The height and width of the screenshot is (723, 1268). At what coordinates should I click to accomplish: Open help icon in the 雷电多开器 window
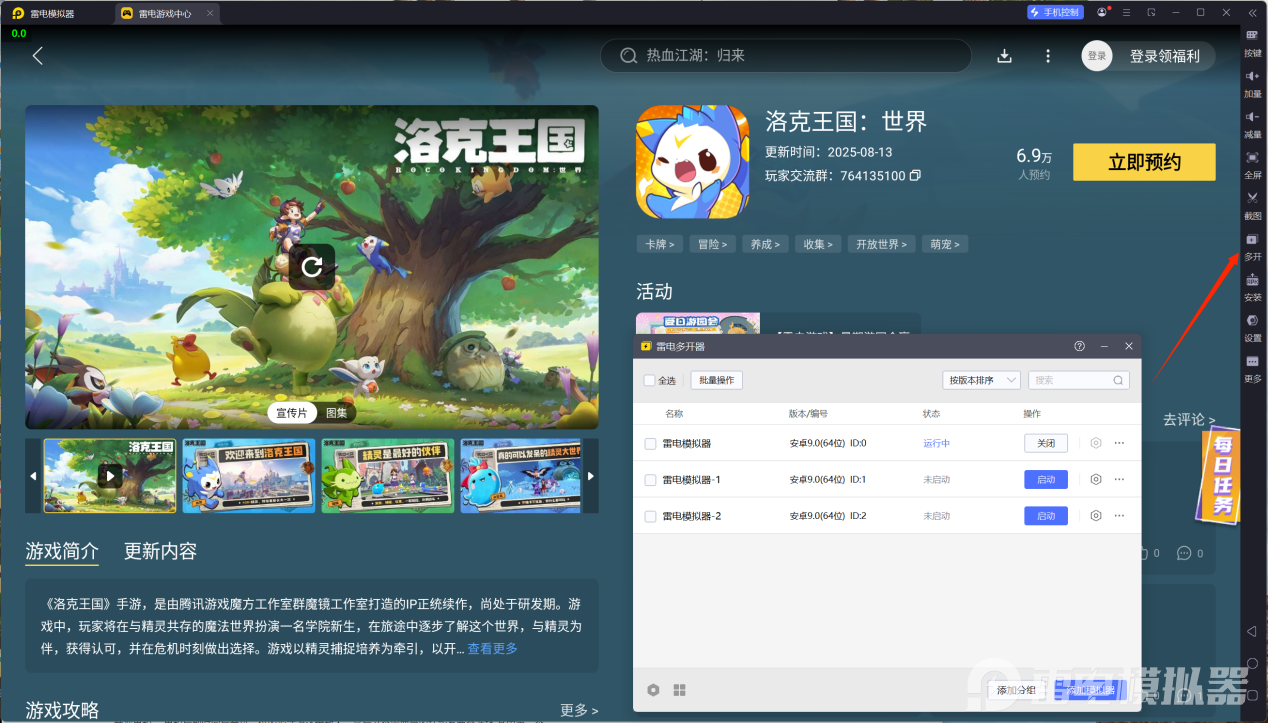(x=1079, y=346)
